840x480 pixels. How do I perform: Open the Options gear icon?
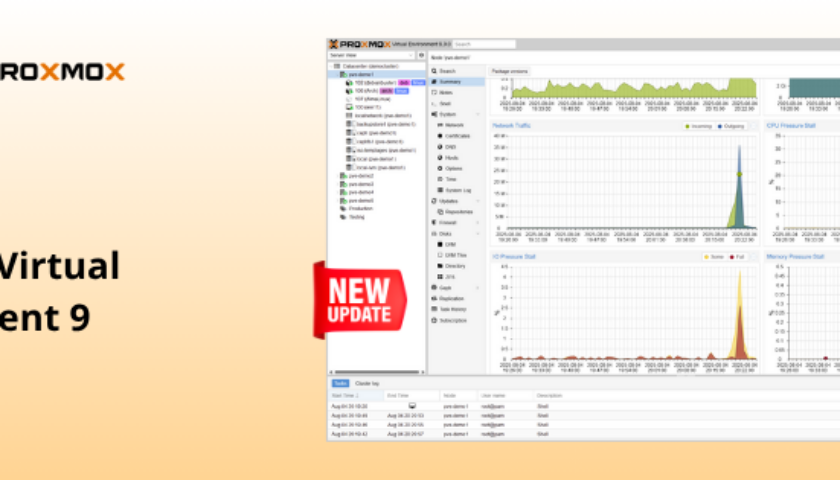tap(440, 168)
